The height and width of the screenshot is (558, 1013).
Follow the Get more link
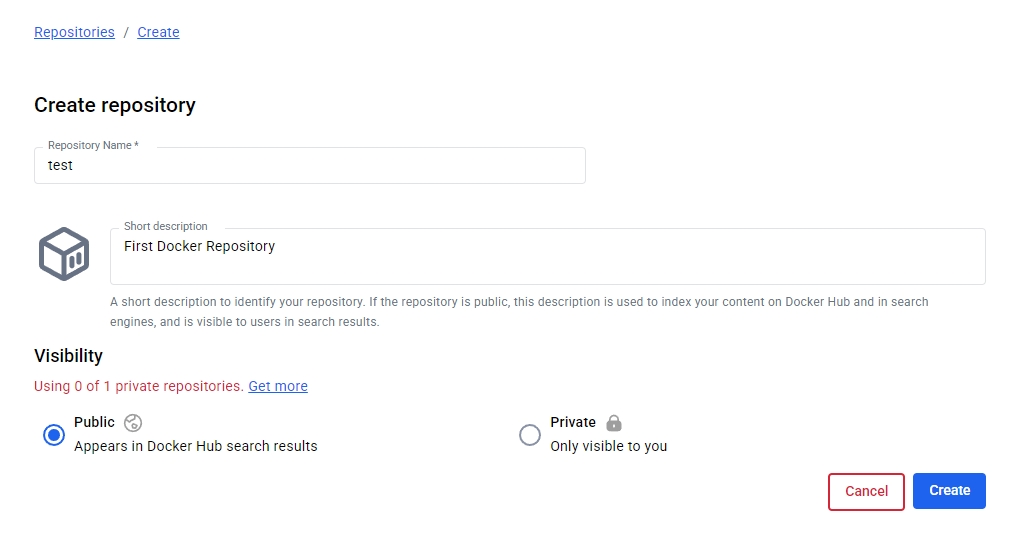pos(278,386)
